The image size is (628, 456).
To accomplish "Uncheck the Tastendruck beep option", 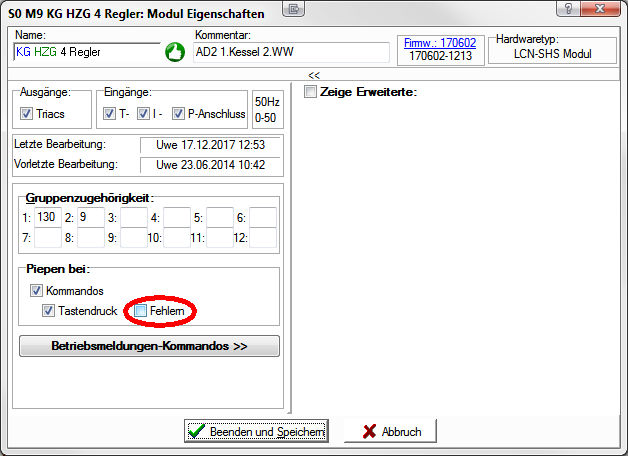I will tap(49, 311).
